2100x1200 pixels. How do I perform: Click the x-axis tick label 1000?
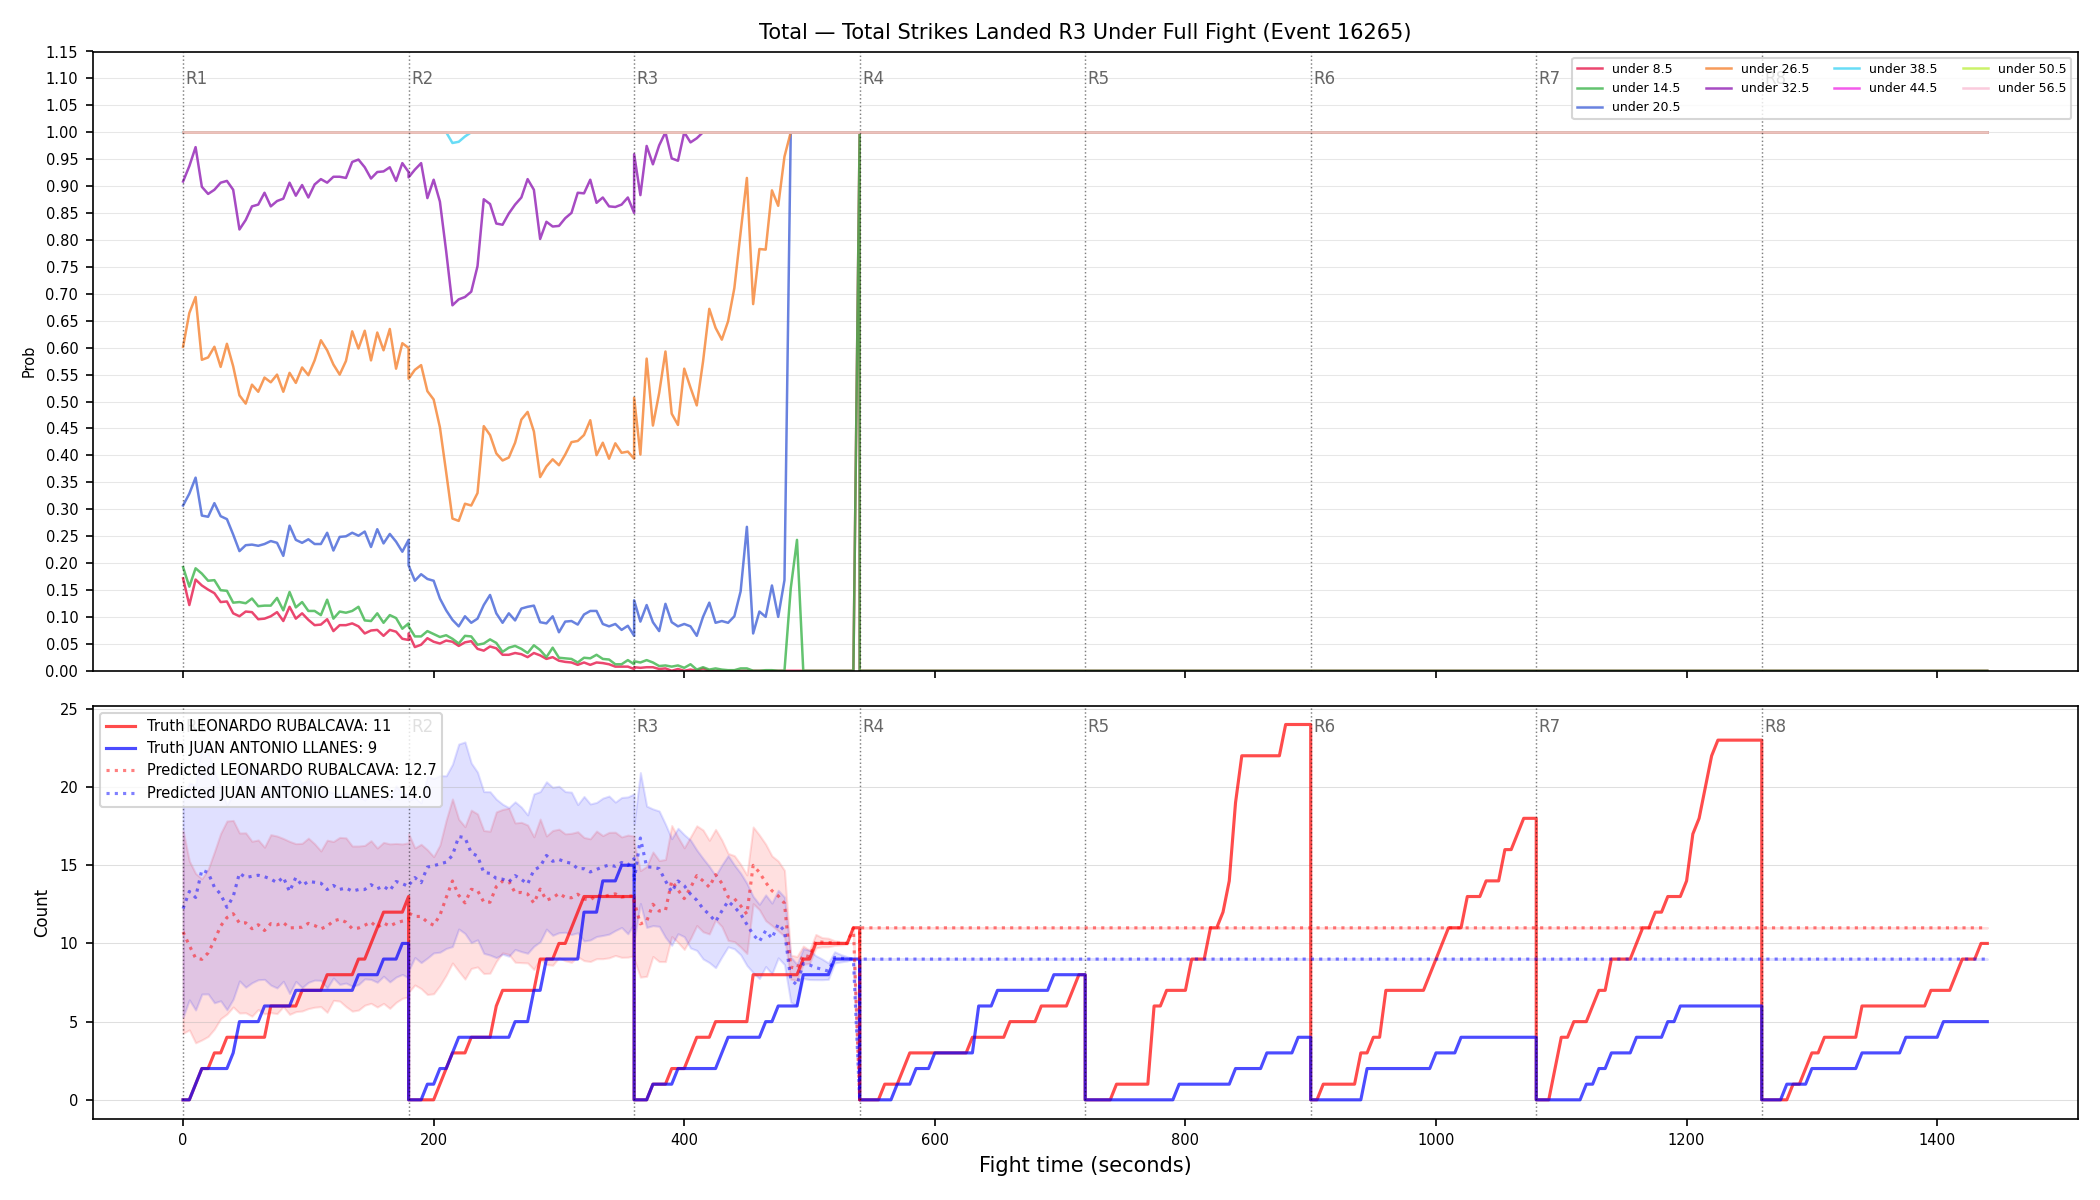1436,1138
